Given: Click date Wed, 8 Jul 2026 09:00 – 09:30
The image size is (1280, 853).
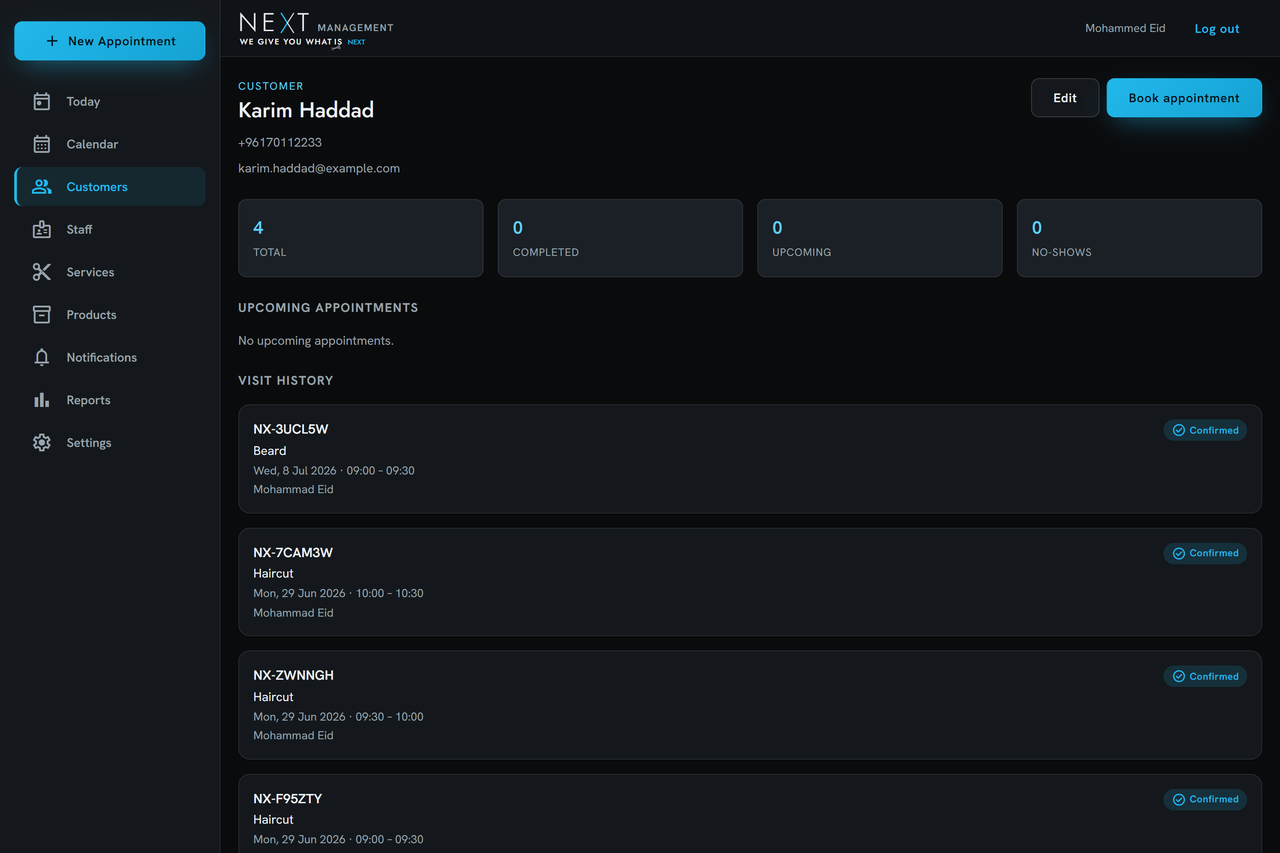Looking at the screenshot, I should [x=334, y=470].
